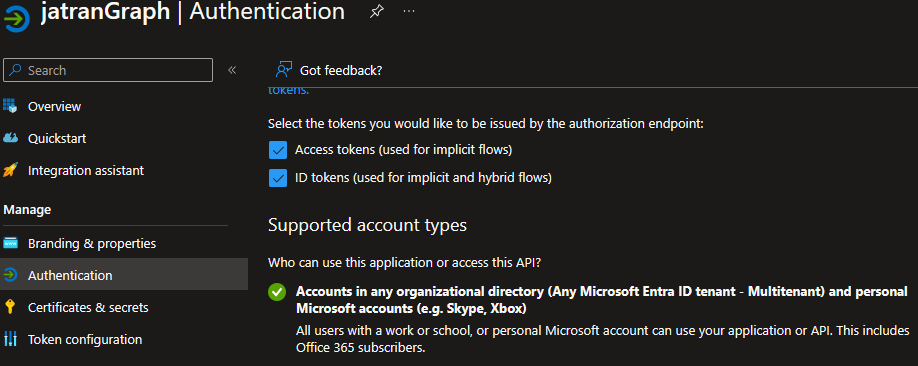Uncheck ID tokens for implicit and hybrid flows
918x366 pixels.
pyautogui.click(x=278, y=177)
